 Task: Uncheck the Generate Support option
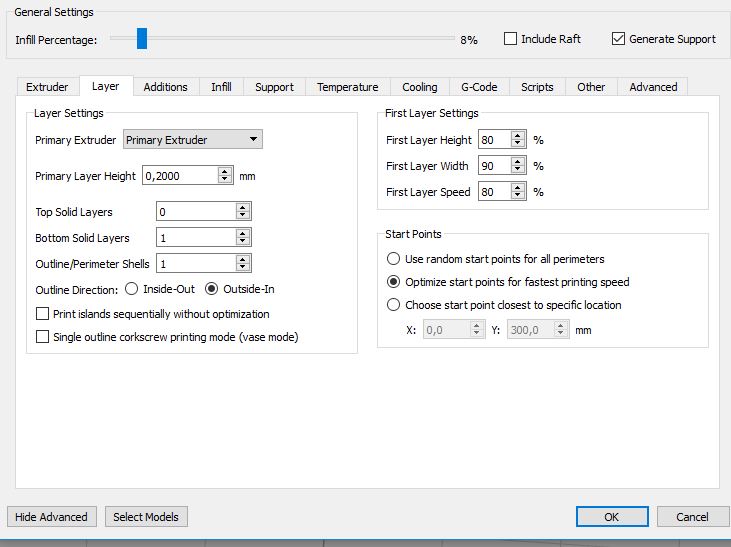[618, 39]
